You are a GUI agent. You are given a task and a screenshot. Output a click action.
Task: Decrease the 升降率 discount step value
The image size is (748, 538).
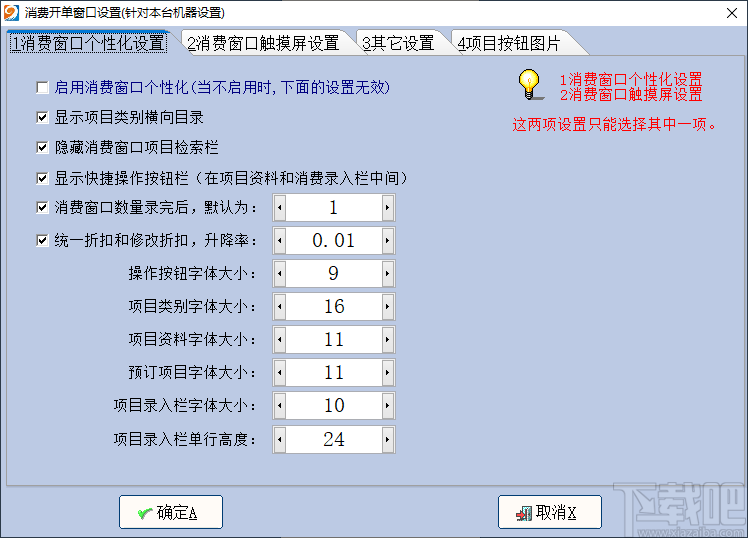280,240
